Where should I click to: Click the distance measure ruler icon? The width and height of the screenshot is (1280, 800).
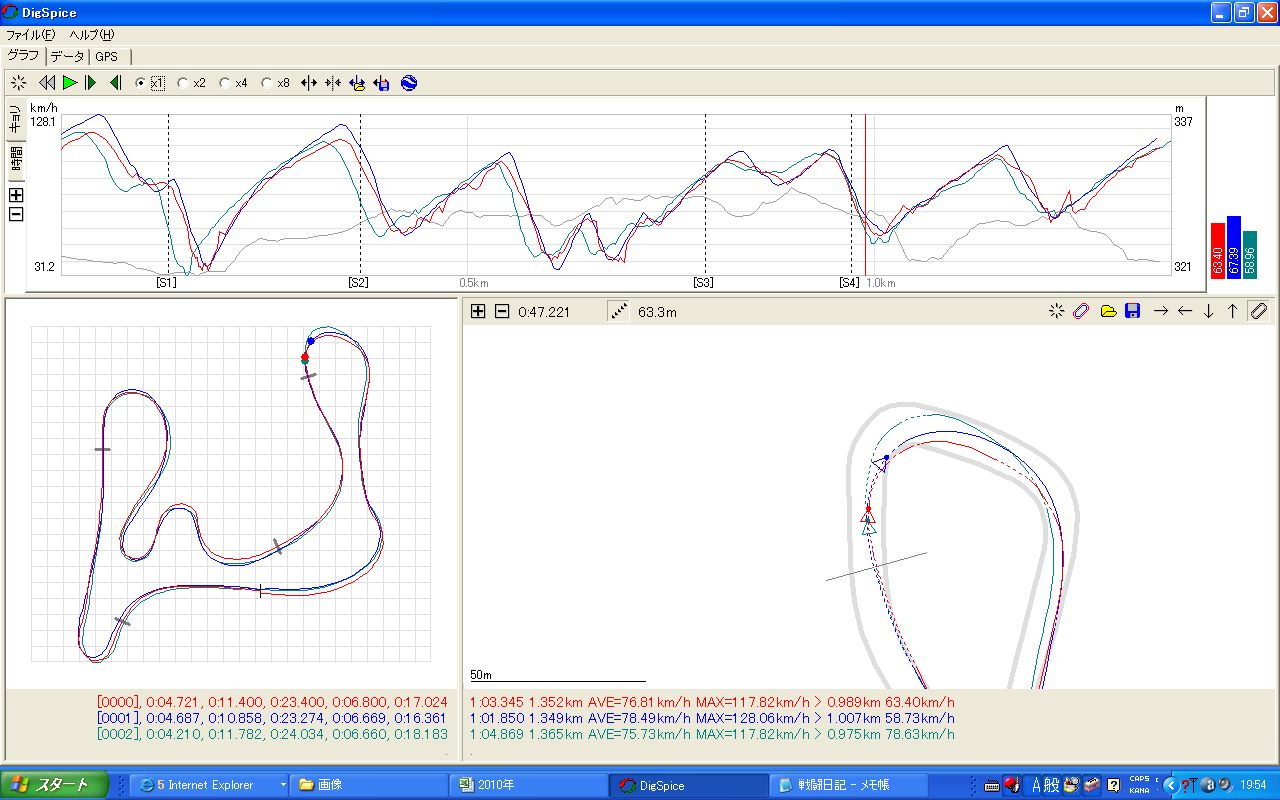pos(620,311)
